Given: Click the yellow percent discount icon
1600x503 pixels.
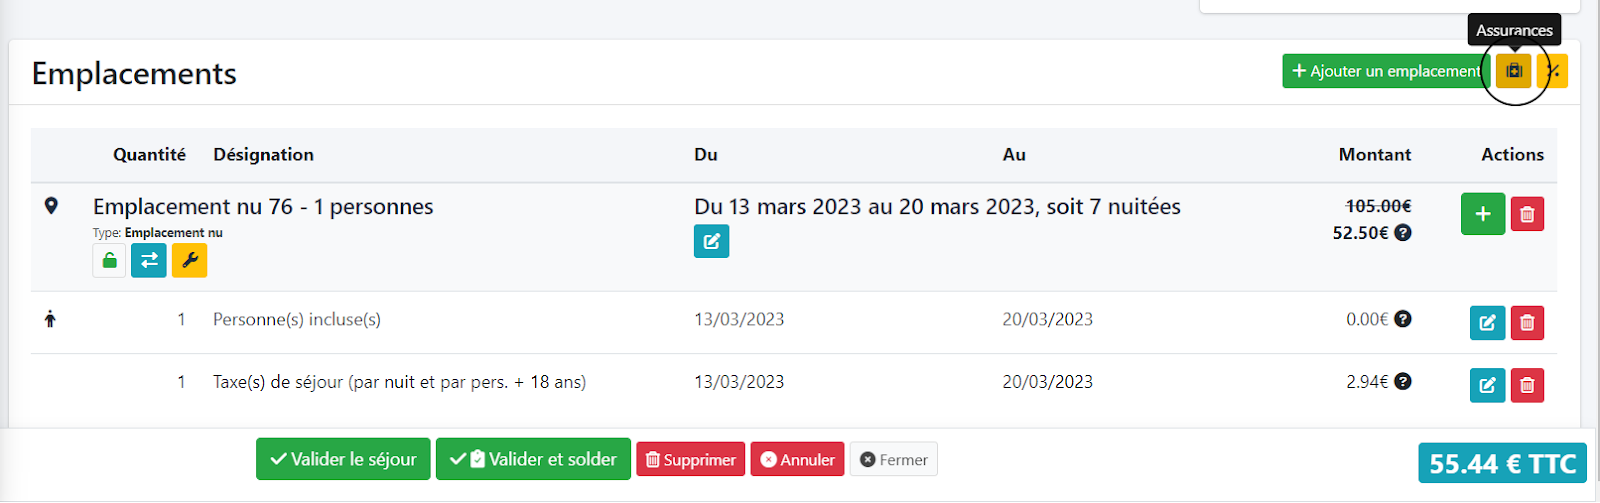Looking at the screenshot, I should click(x=1553, y=71).
